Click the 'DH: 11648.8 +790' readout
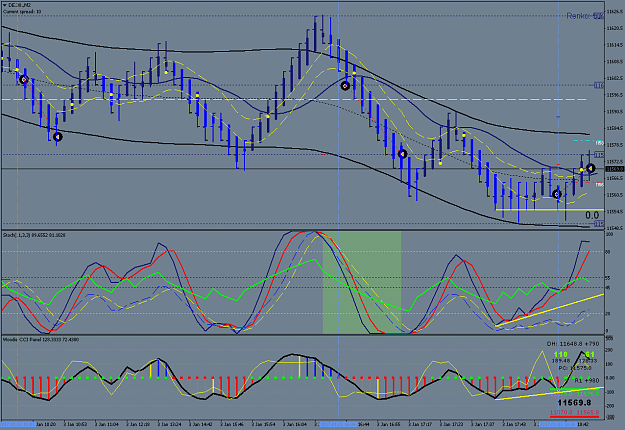This screenshot has height=430, width=625. pyautogui.click(x=572, y=344)
